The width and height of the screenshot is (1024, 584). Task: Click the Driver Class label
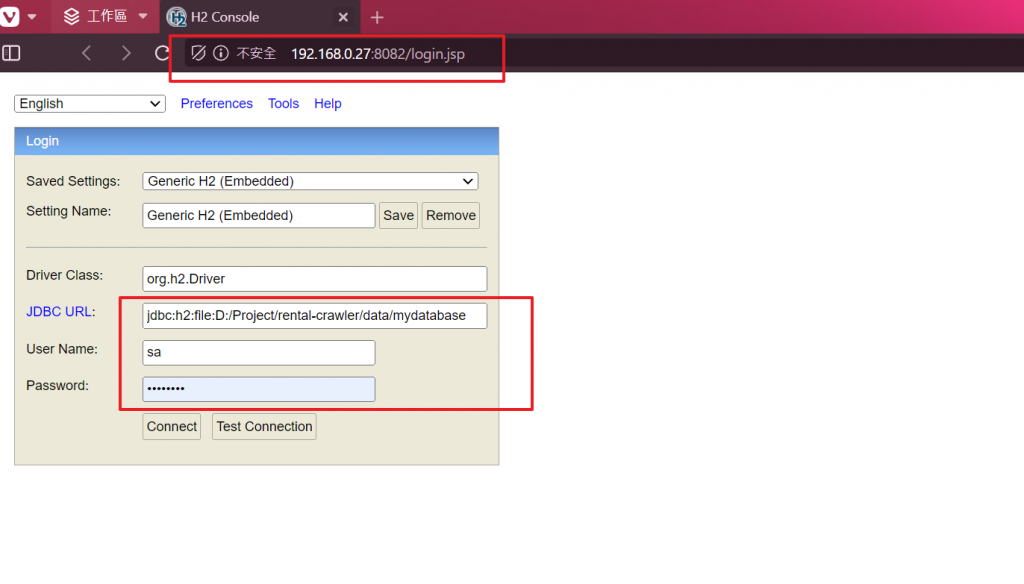(x=65, y=275)
